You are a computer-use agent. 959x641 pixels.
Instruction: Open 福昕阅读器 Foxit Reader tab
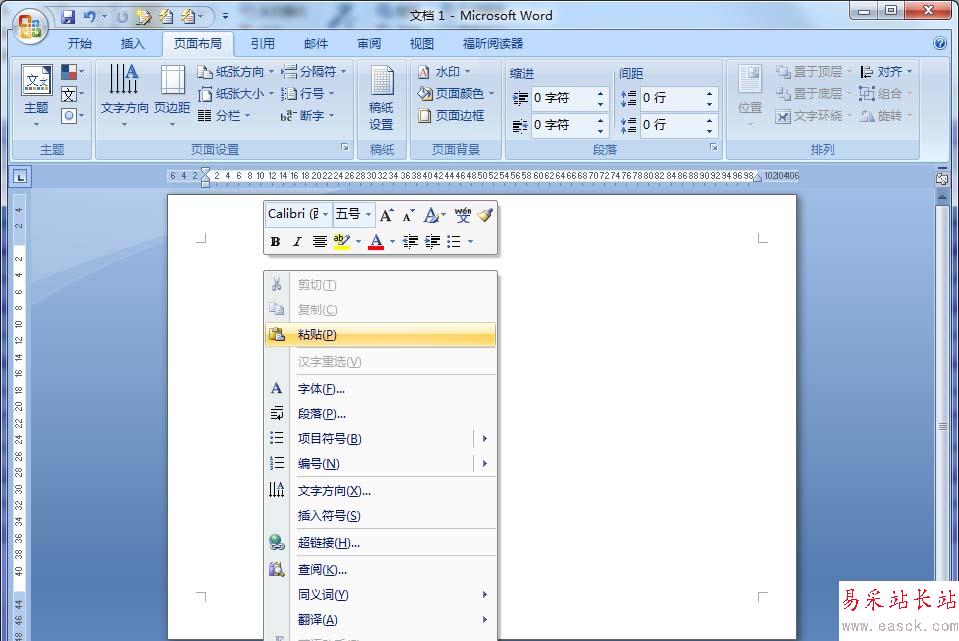493,43
